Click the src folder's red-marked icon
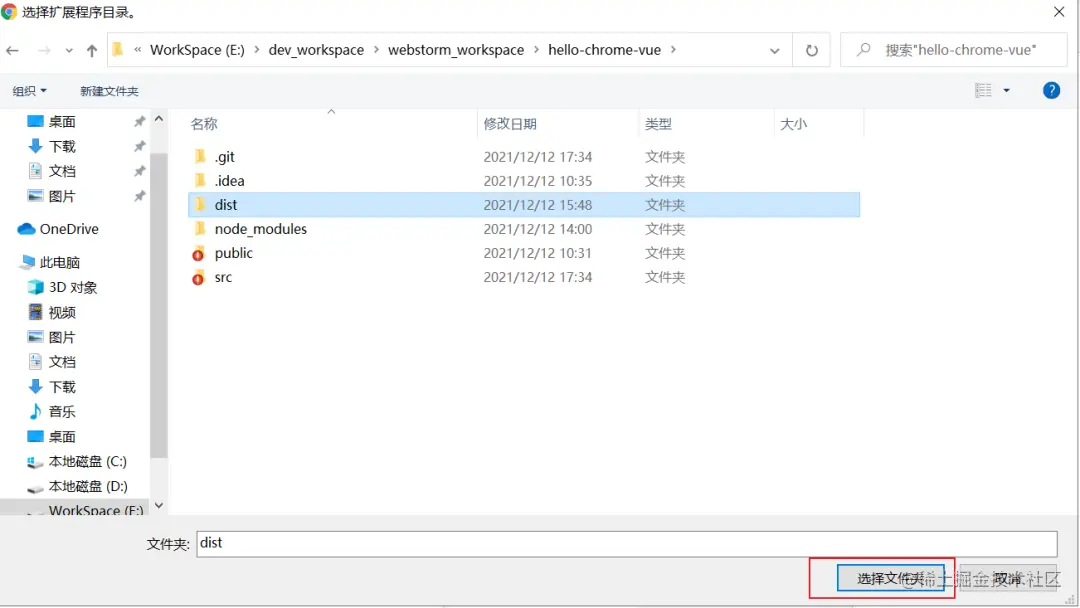Image resolution: width=1080 pixels, height=608 pixels. (198, 277)
